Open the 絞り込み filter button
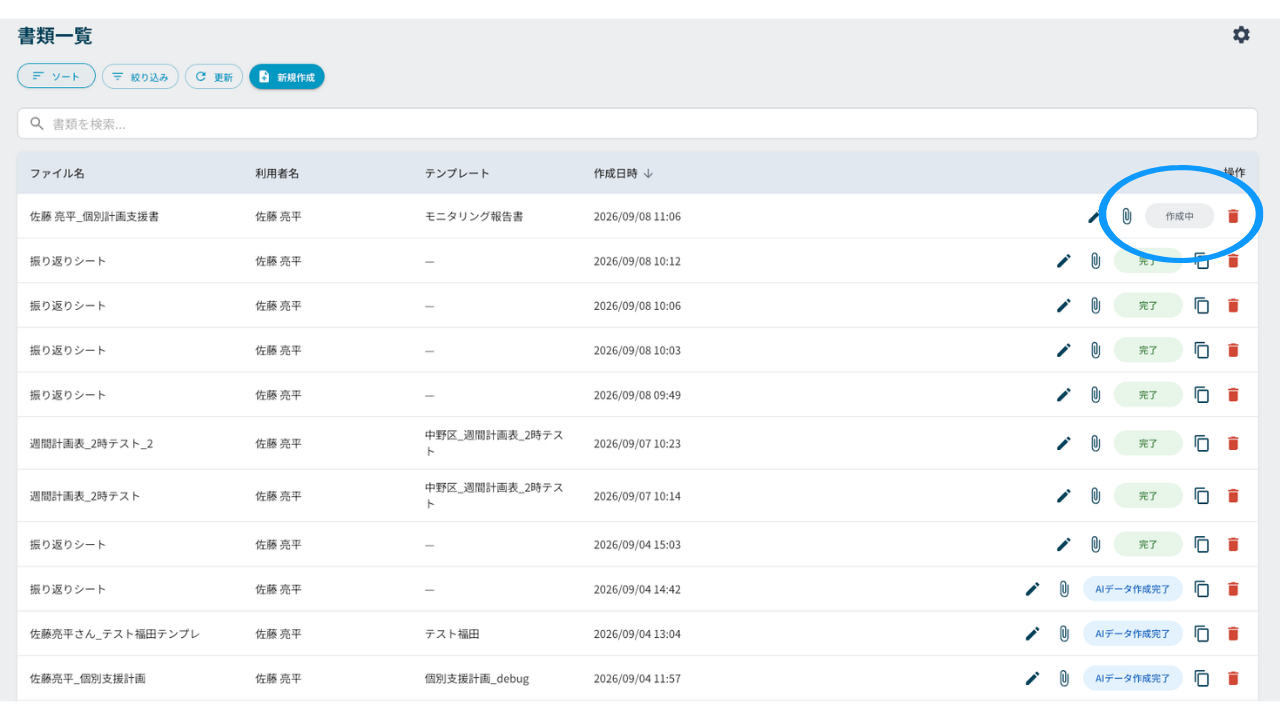 pyautogui.click(x=140, y=76)
